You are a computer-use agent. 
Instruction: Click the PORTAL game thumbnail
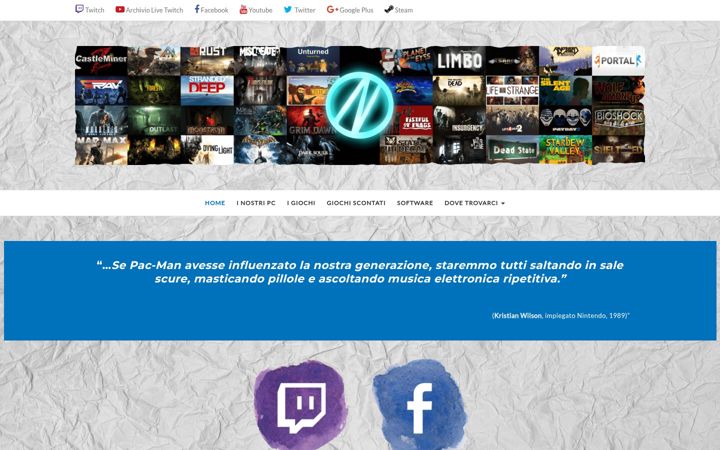click(618, 61)
